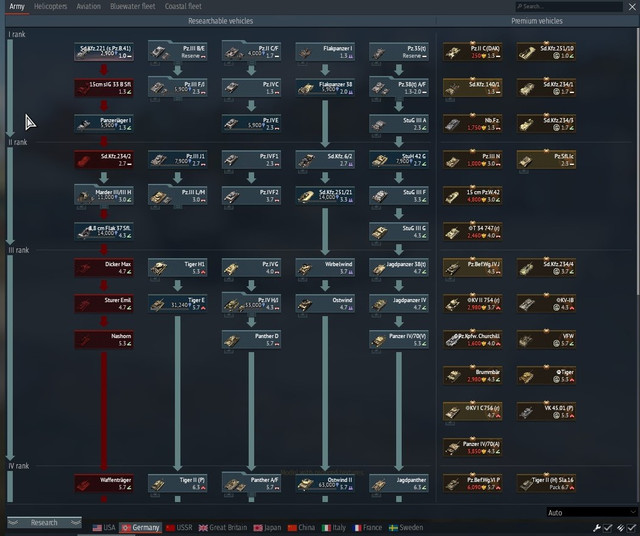
Task: Select premium Sd.Kfz.251/10 vehicle
Action: (547, 52)
